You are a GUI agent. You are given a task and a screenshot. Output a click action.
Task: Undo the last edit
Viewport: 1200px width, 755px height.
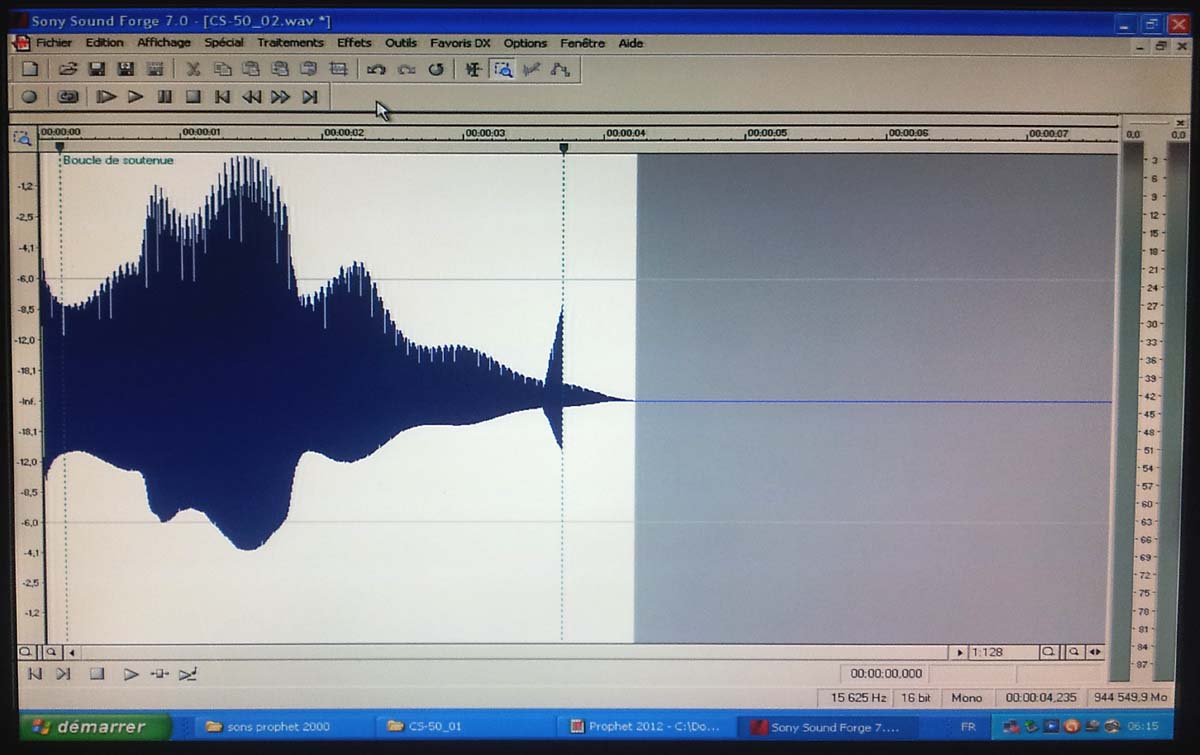[376, 69]
